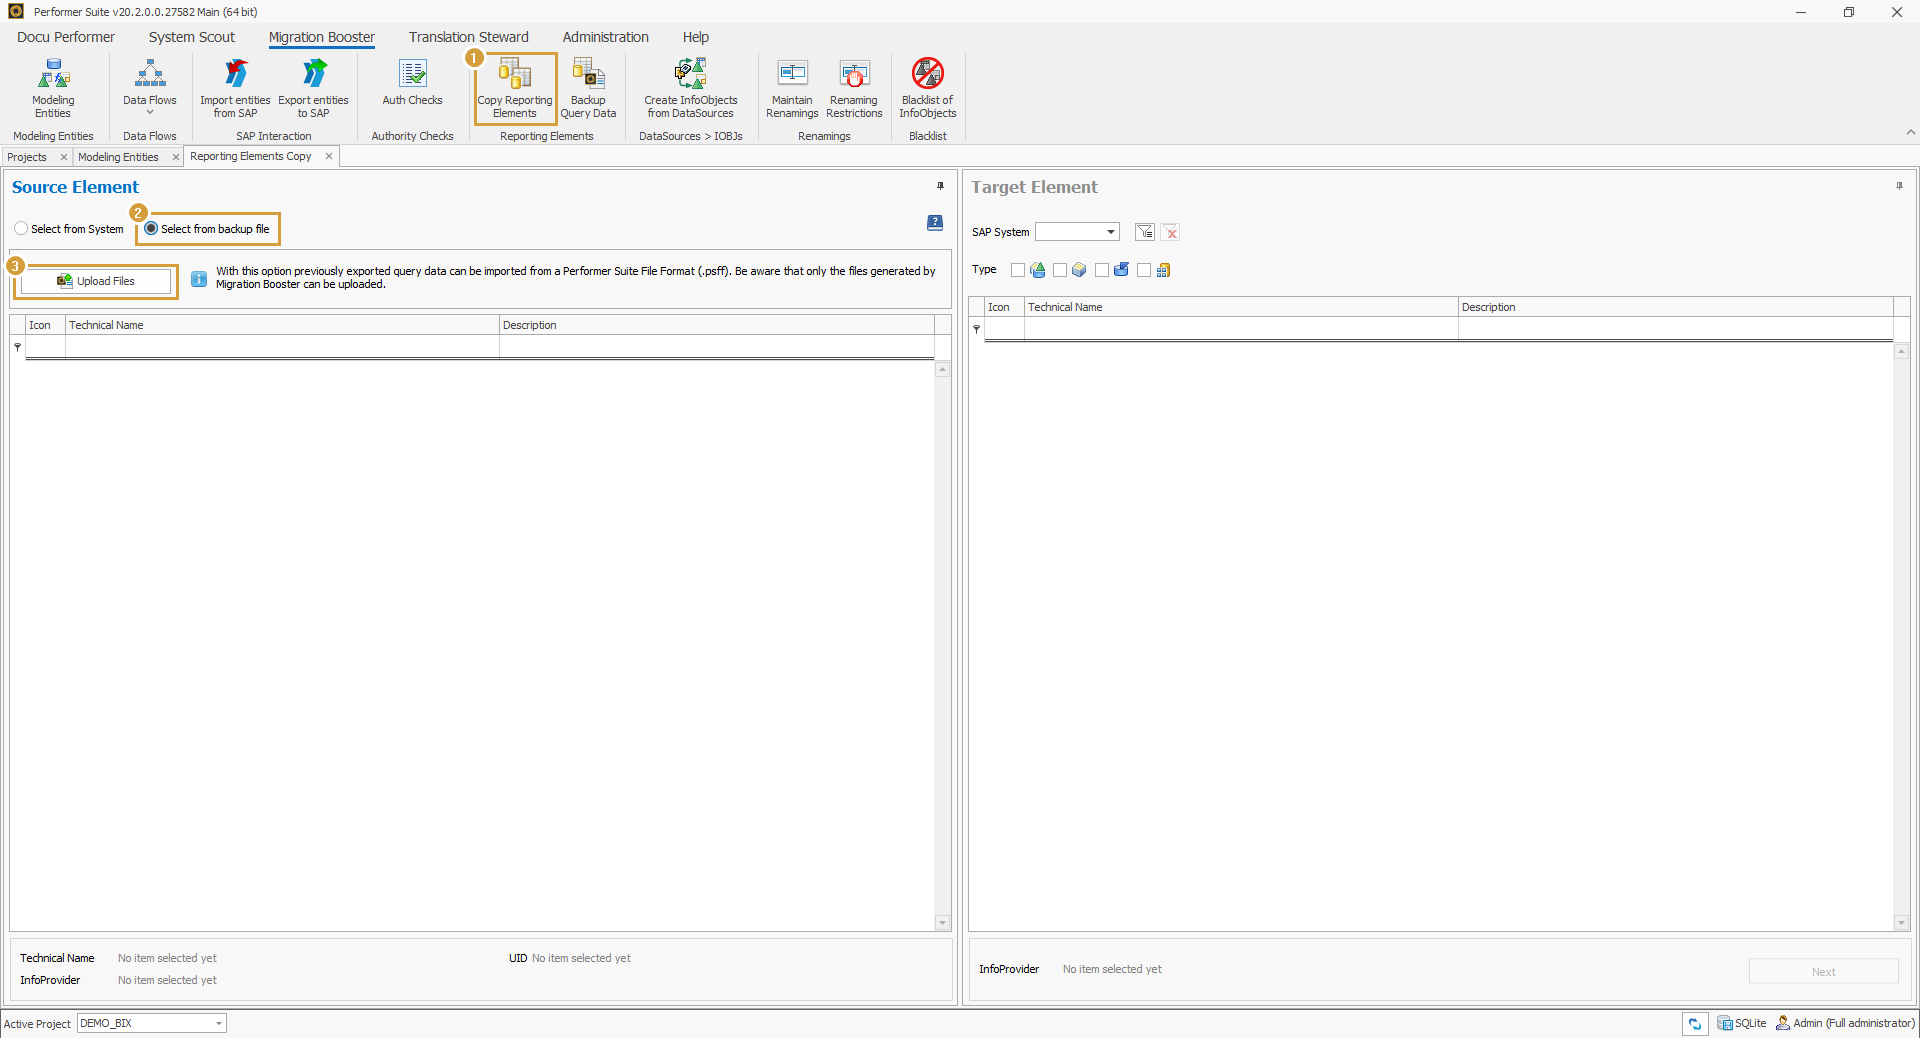The height and width of the screenshot is (1038, 1920).
Task: Launch Create InfoObjects from DataSources
Action: [690, 90]
